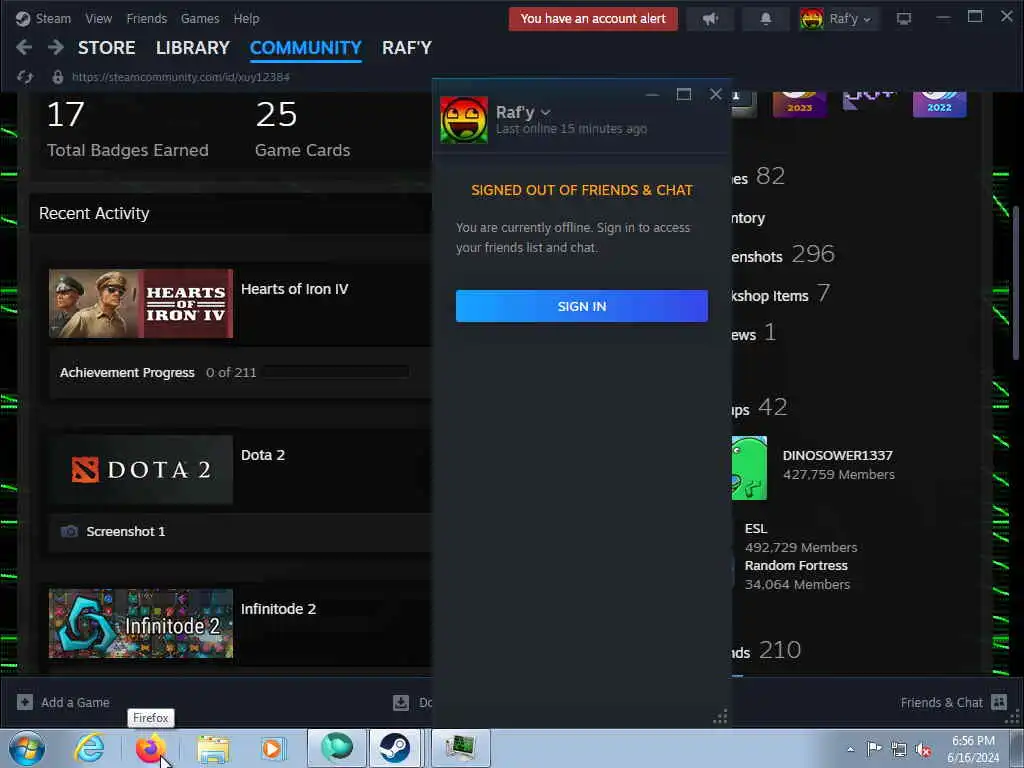Click the chat window resize grip

[720, 717]
